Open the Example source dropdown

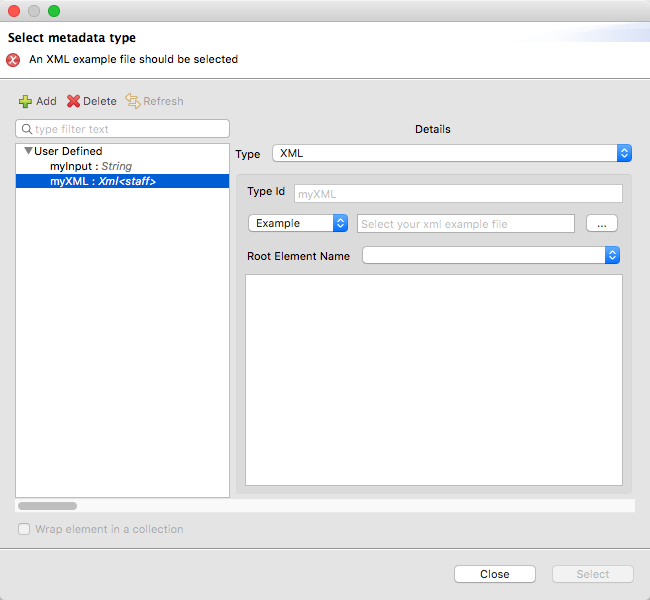(298, 223)
